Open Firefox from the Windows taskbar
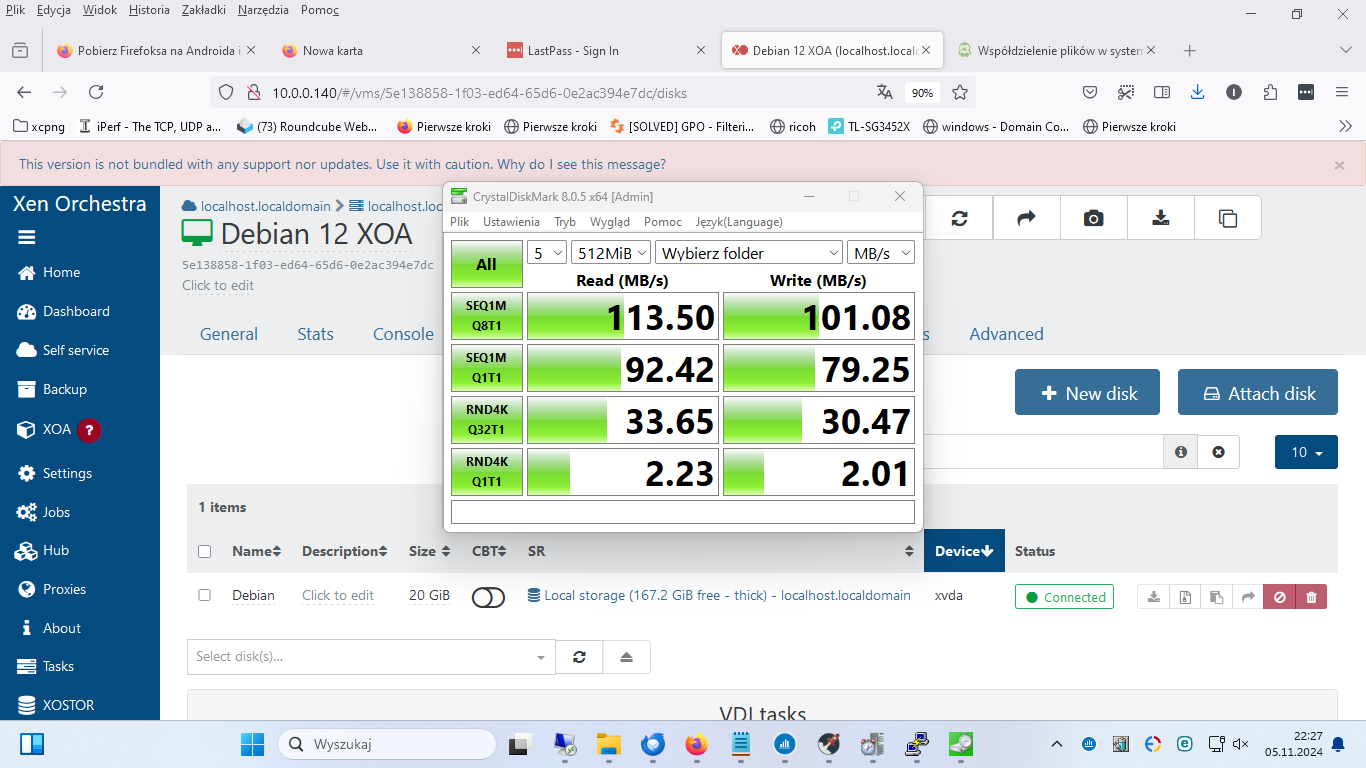Viewport: 1366px width, 768px height. 696,744
